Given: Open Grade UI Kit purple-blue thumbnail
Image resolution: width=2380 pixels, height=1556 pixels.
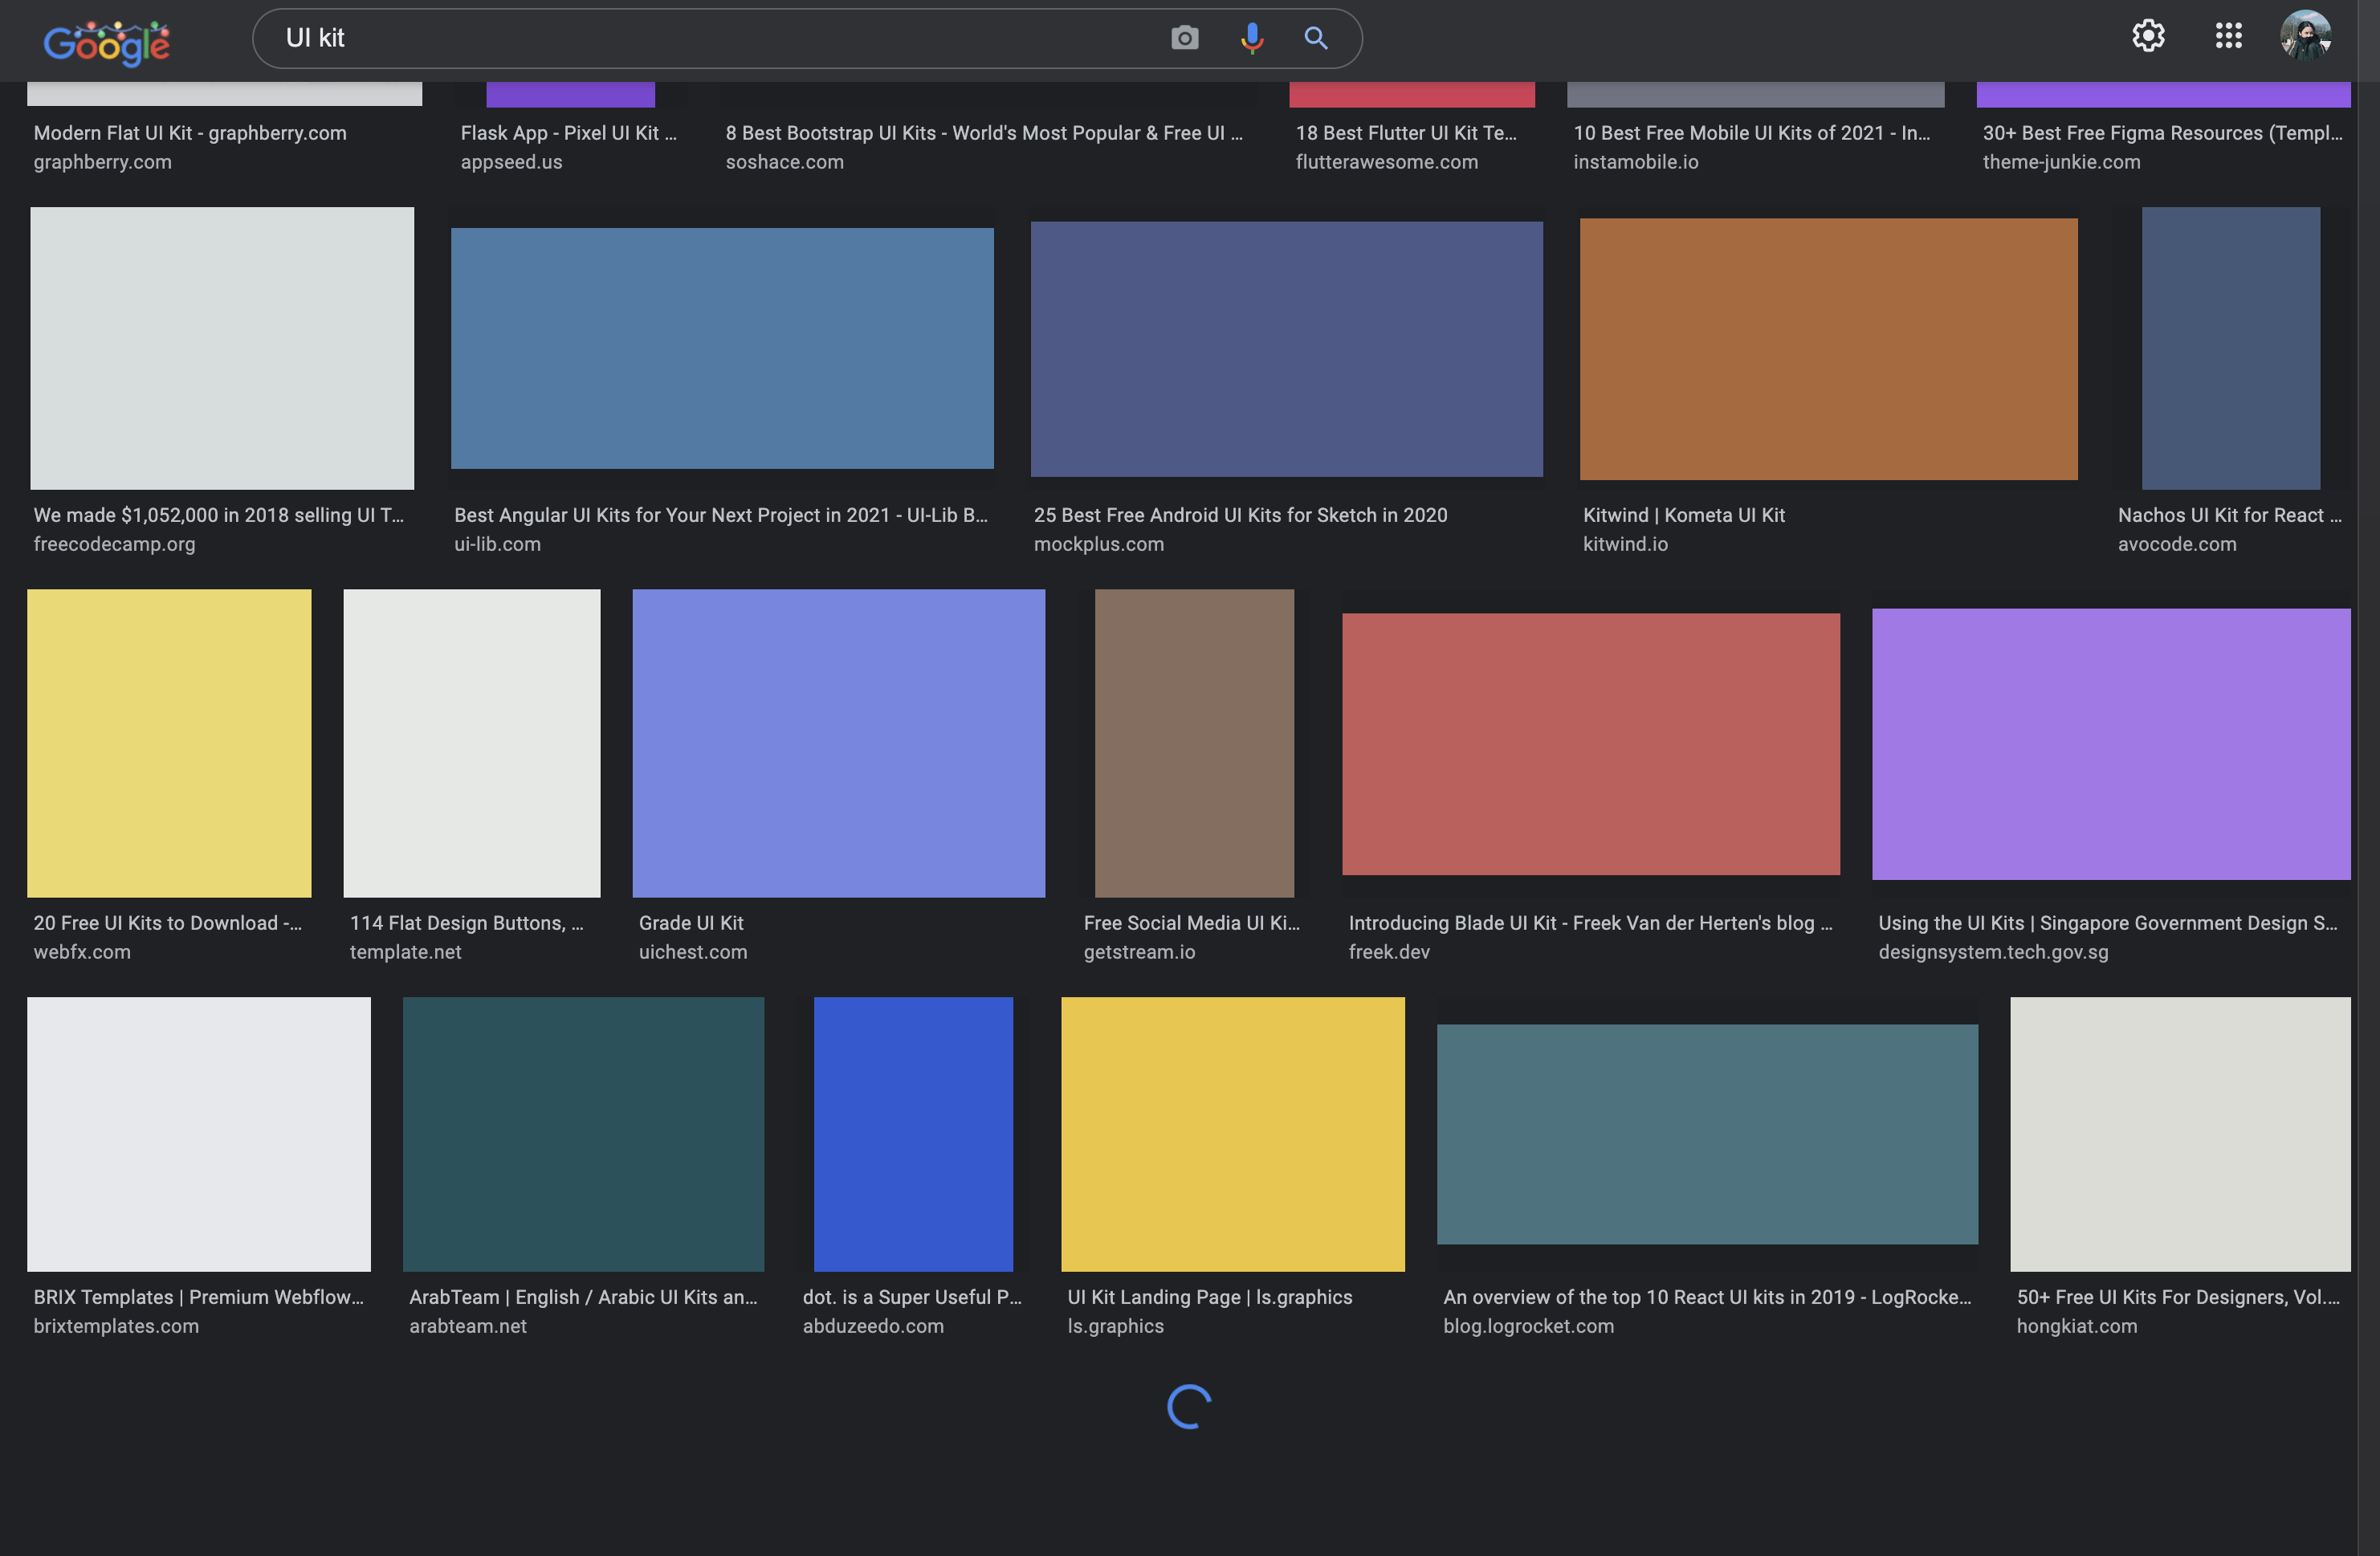Looking at the screenshot, I should (838, 743).
